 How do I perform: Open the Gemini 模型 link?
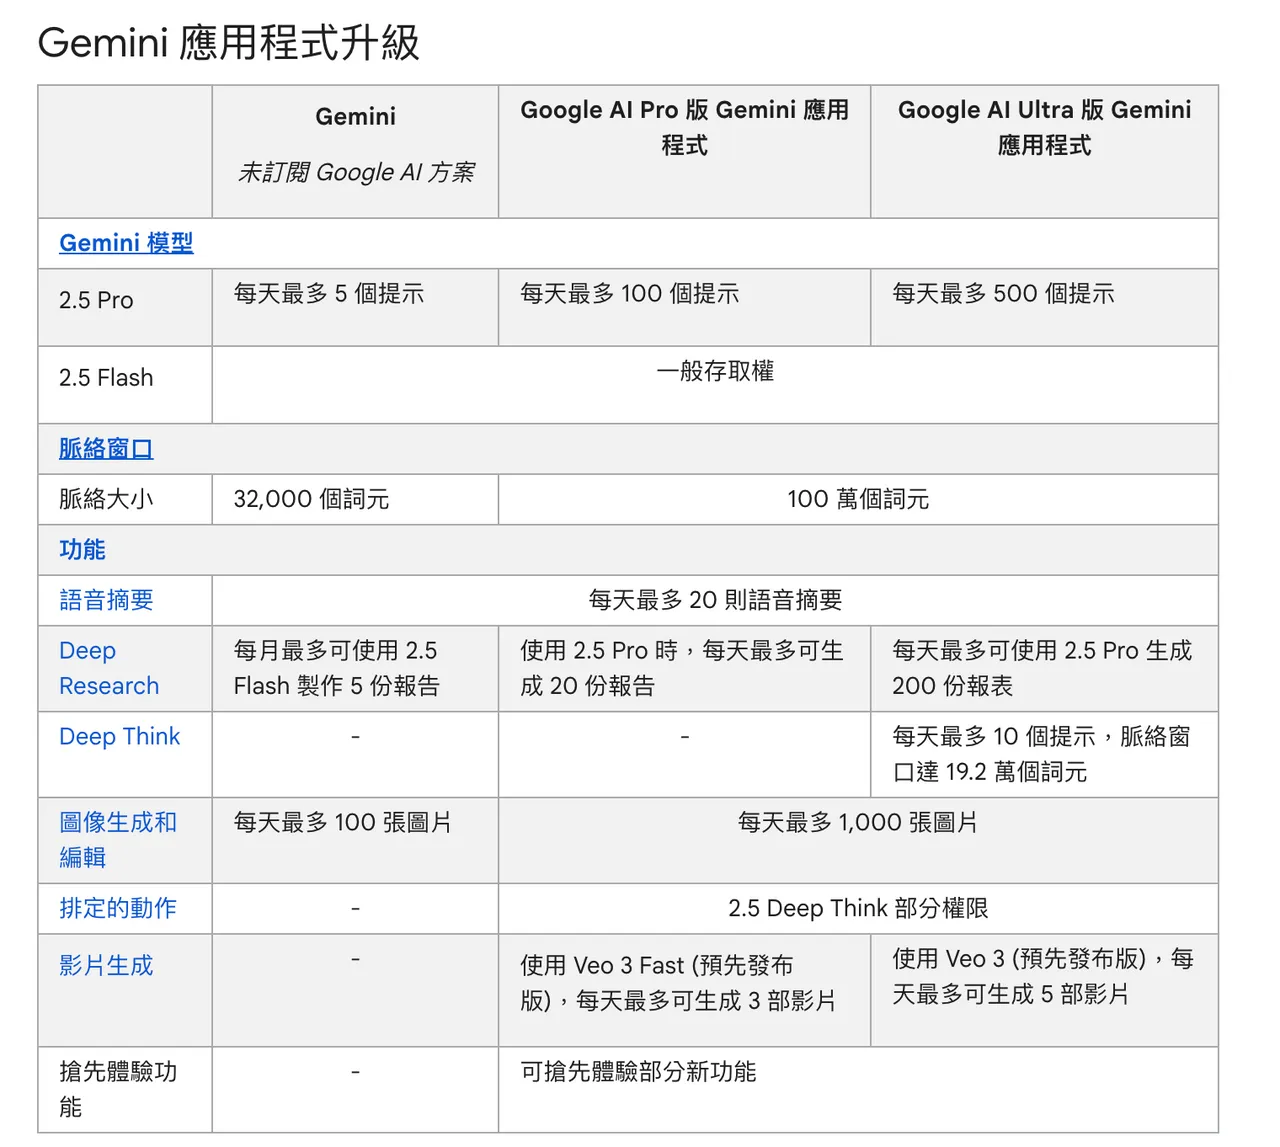[x=126, y=243]
